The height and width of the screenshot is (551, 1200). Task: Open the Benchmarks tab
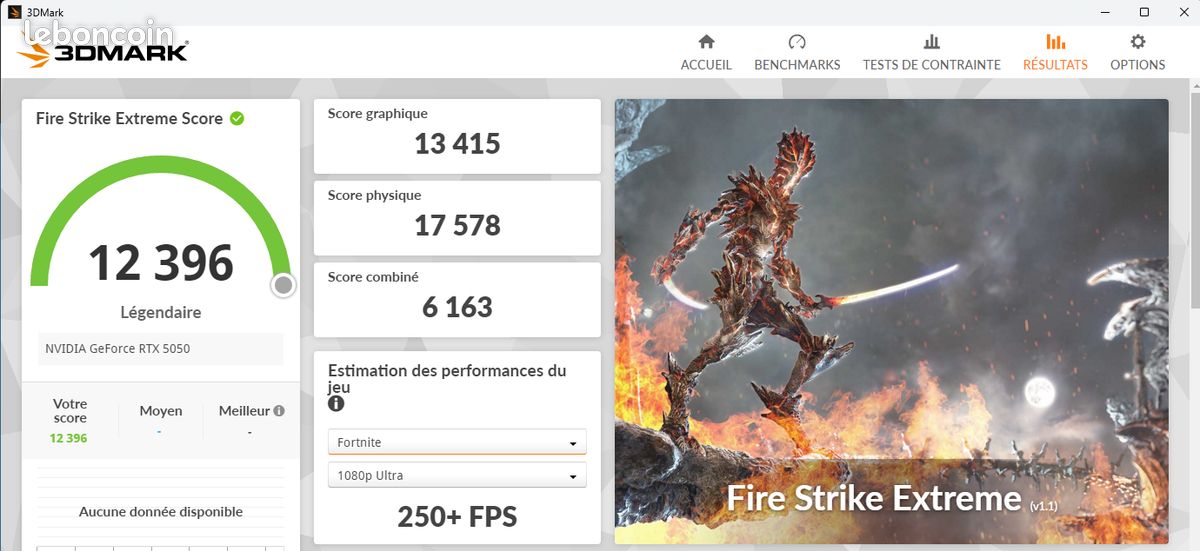click(x=797, y=53)
